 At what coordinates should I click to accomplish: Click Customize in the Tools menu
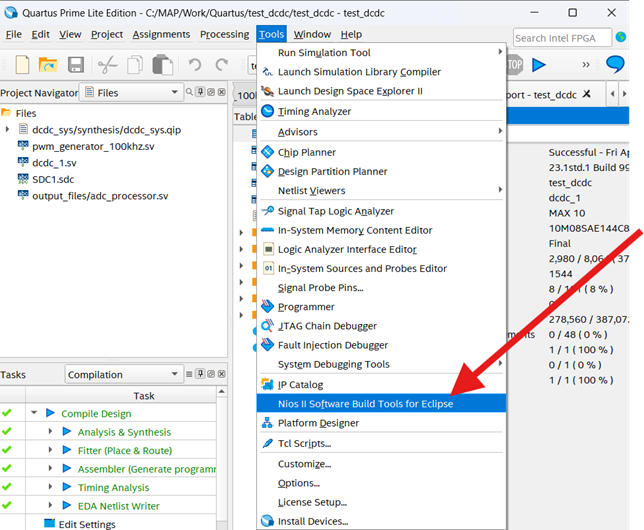pyautogui.click(x=382, y=464)
